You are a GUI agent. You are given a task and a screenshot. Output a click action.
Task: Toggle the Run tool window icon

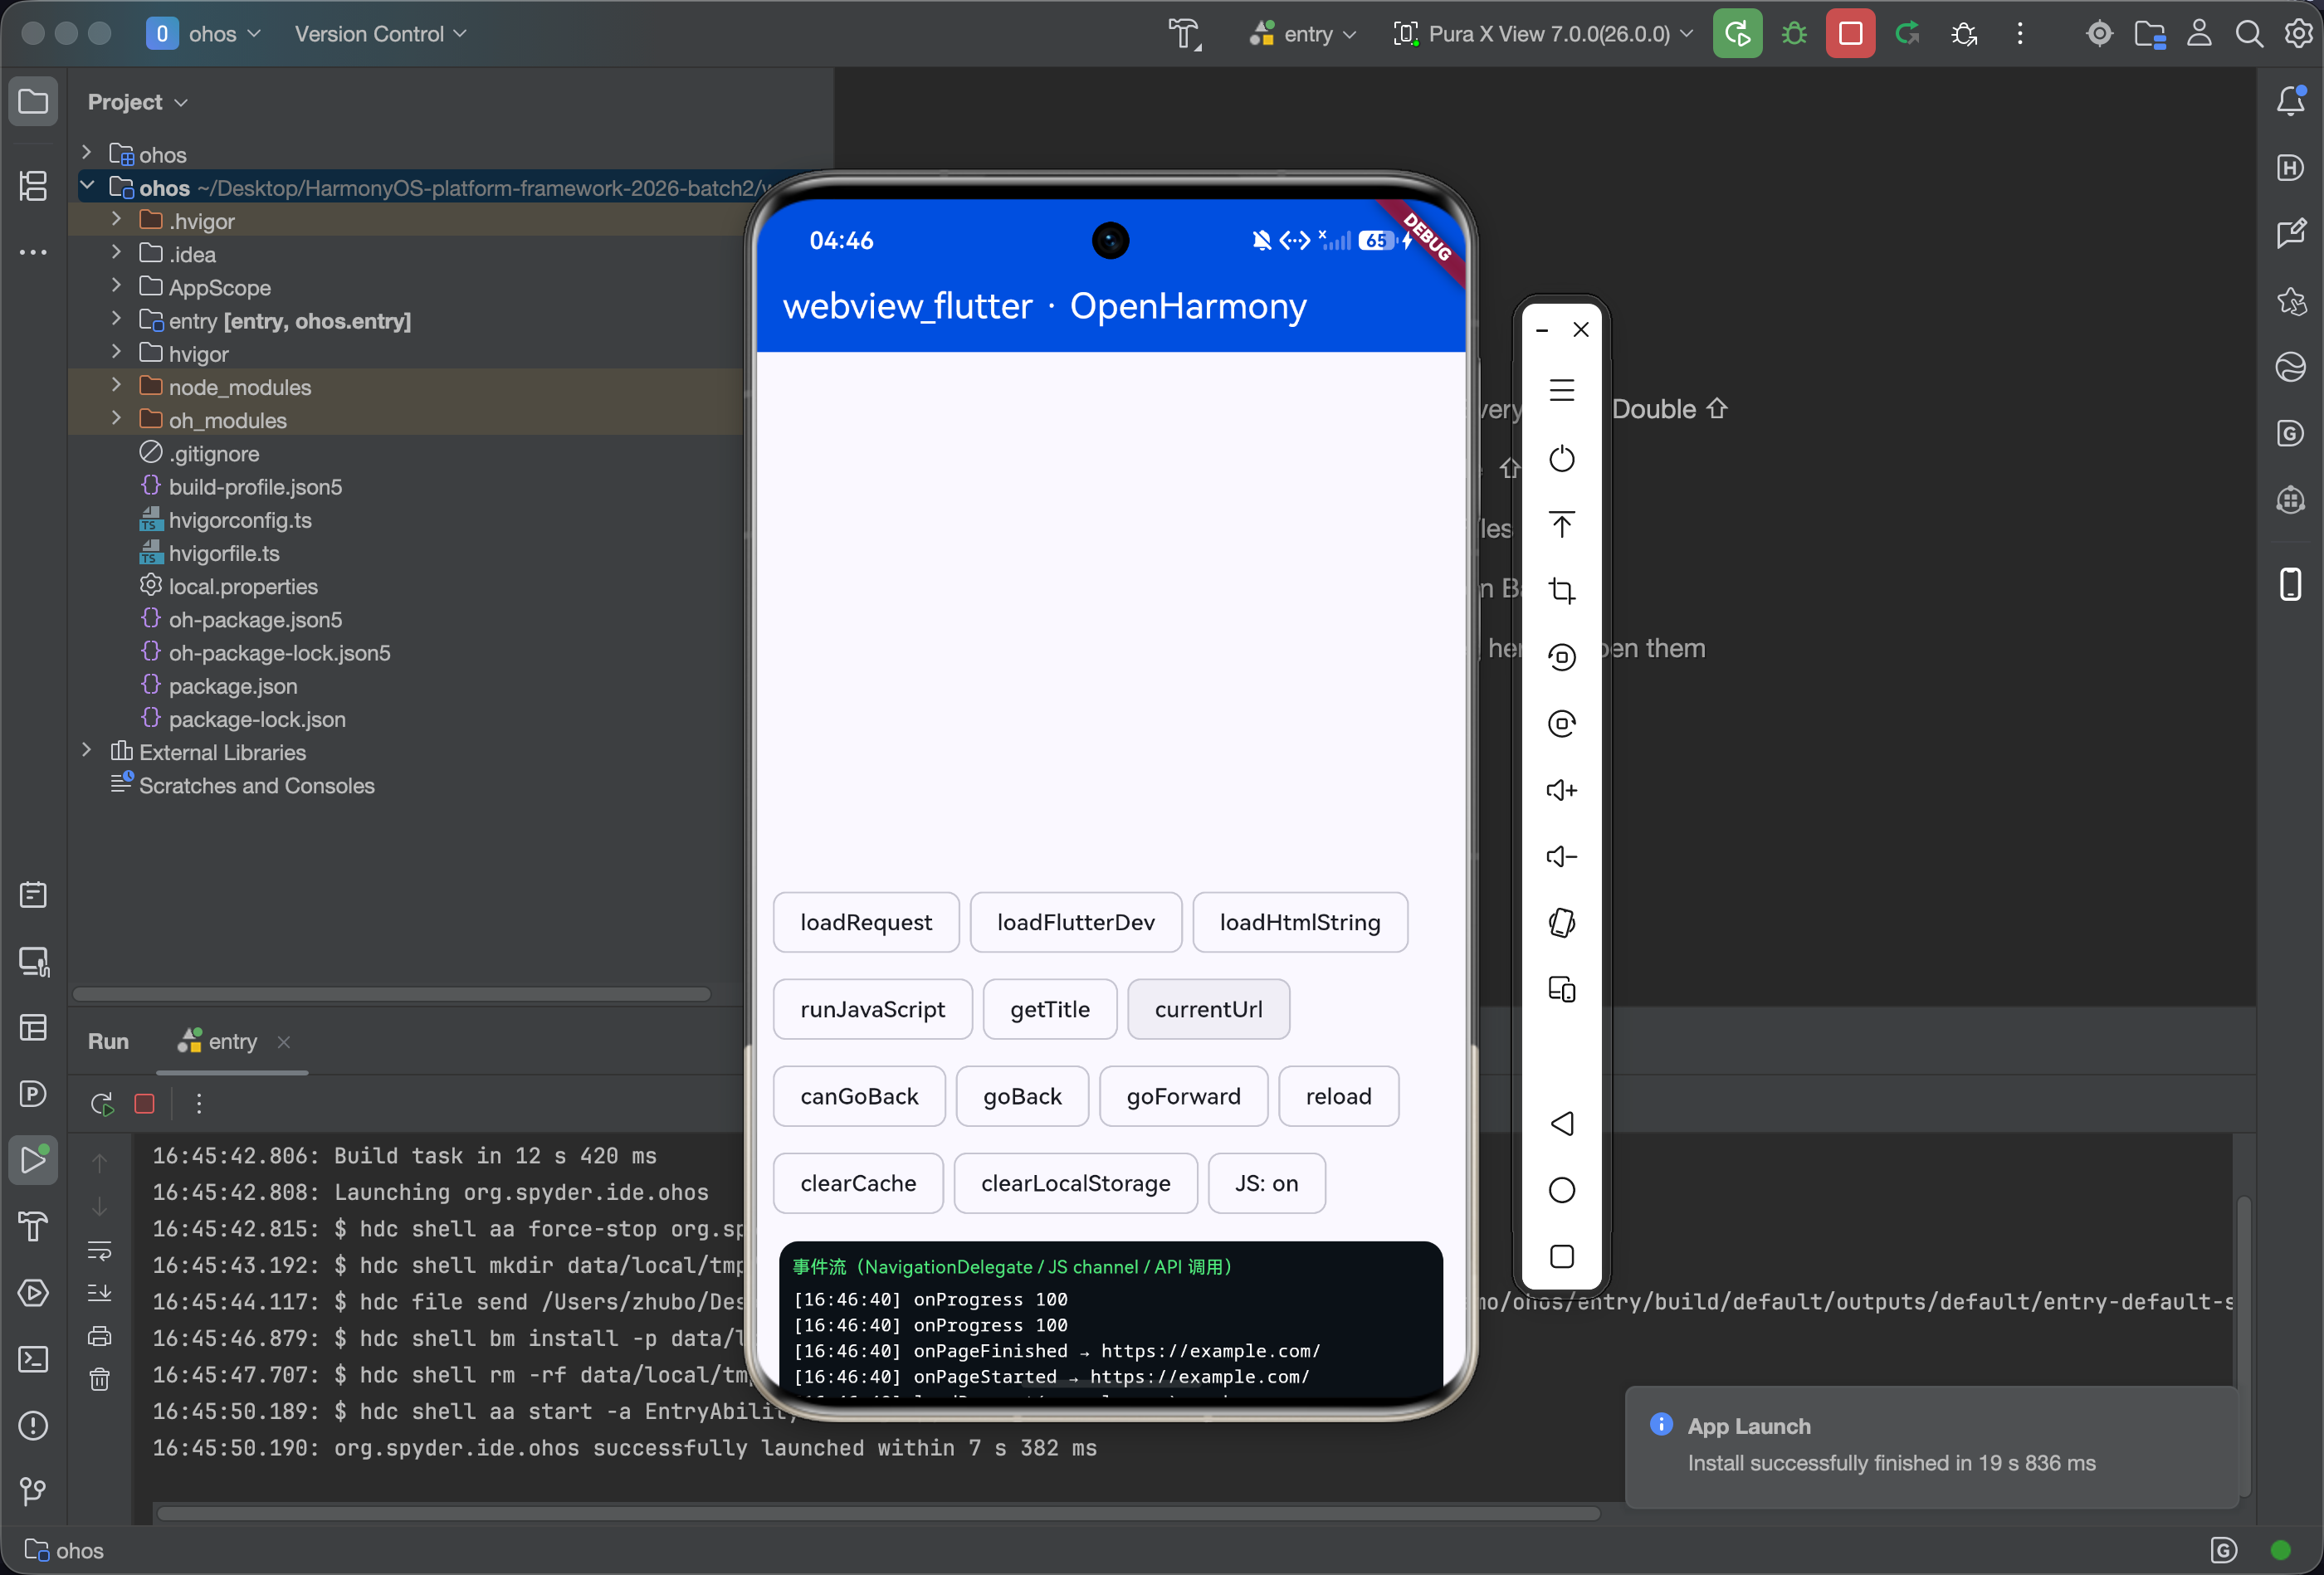coord(33,1160)
